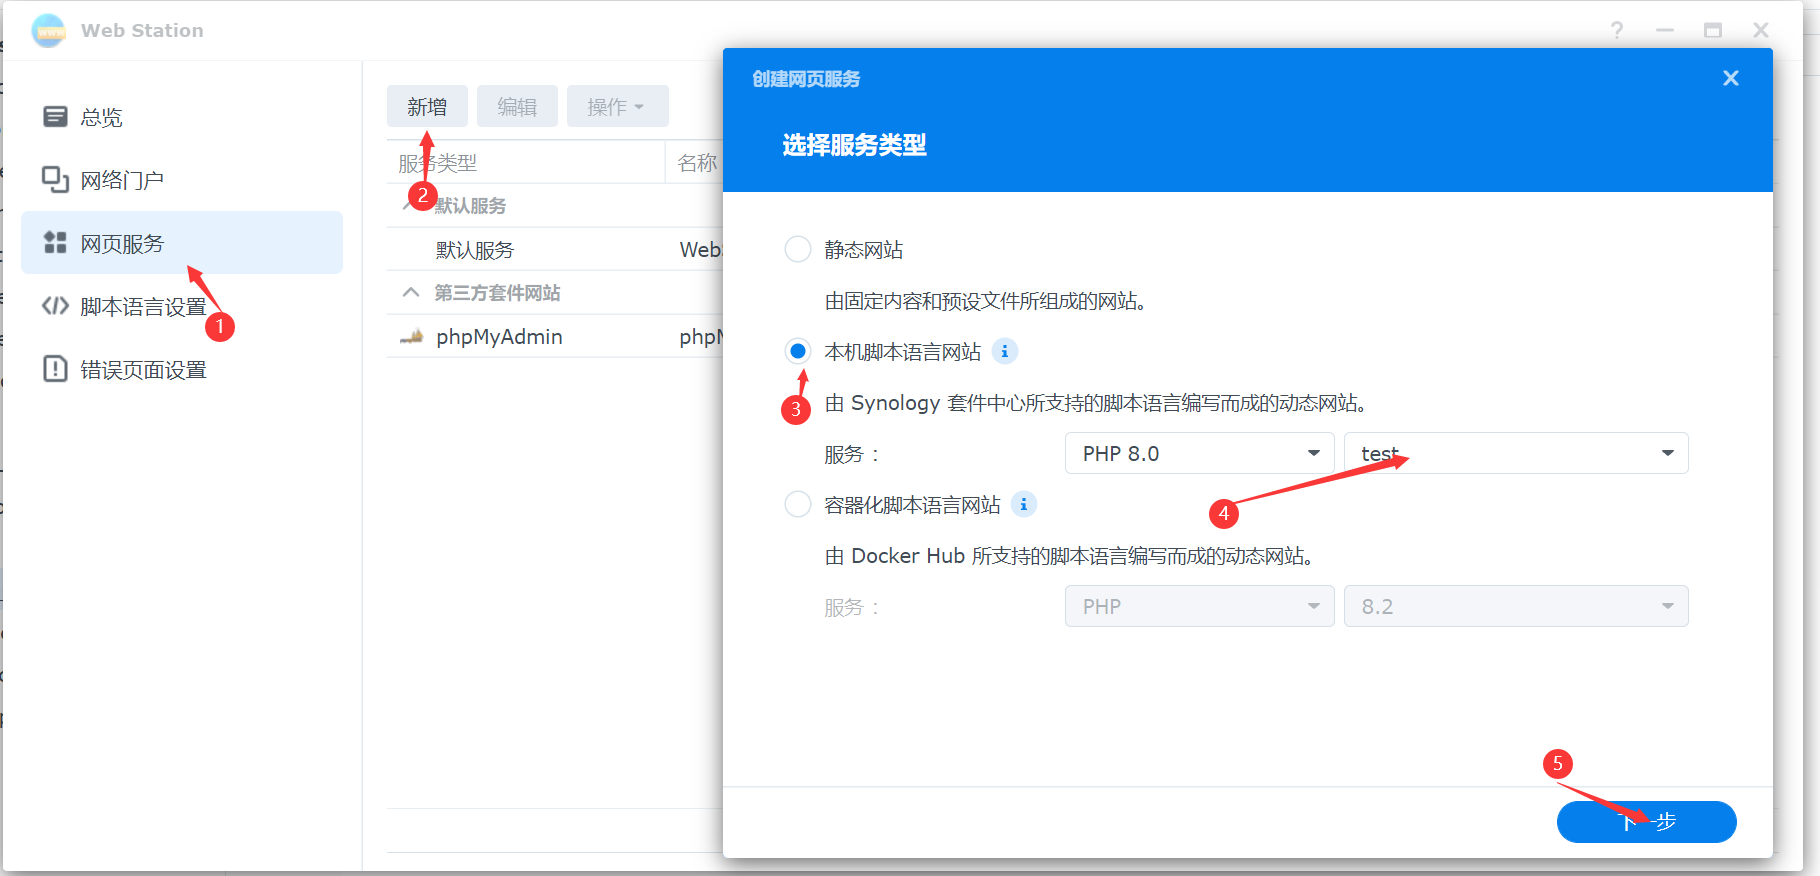Screen dimensions: 1820x876
Task: Close the 创建网页服务 dialog with X
Action: tap(1731, 78)
